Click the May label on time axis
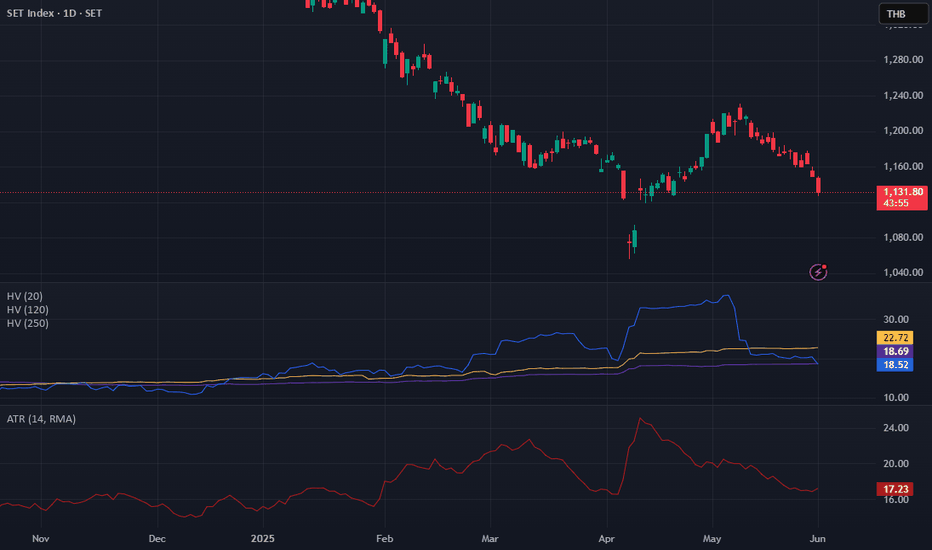The width and height of the screenshot is (932, 550). (x=712, y=539)
